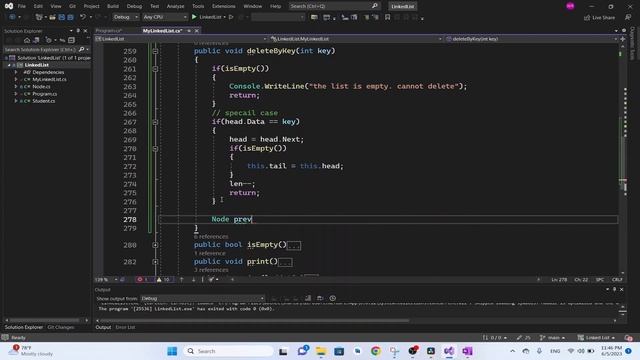640x360 pixels.
Task: Expand the collapsed isEmpty method at line 280
Action: (155, 245)
